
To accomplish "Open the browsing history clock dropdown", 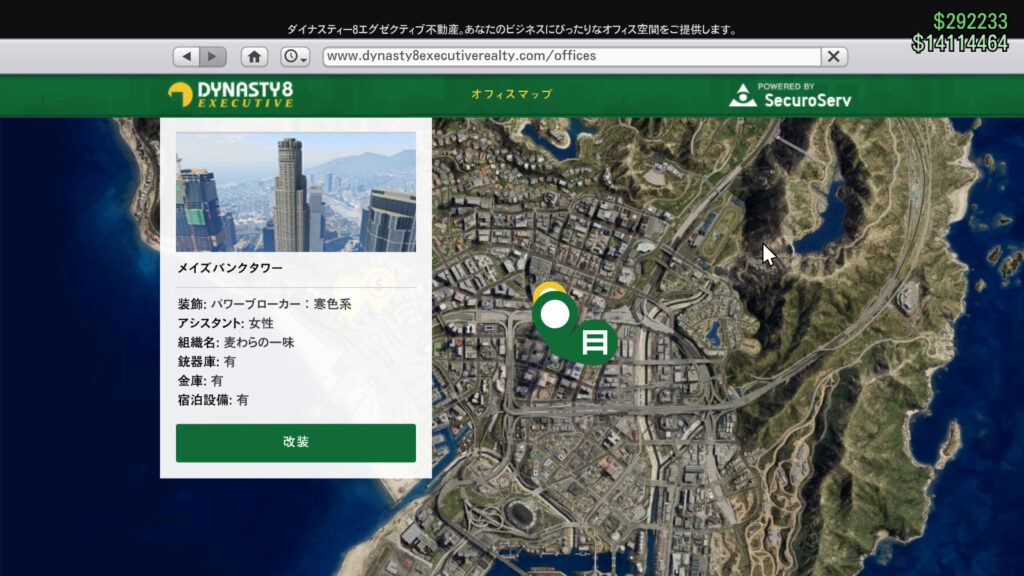I will click(x=295, y=56).
